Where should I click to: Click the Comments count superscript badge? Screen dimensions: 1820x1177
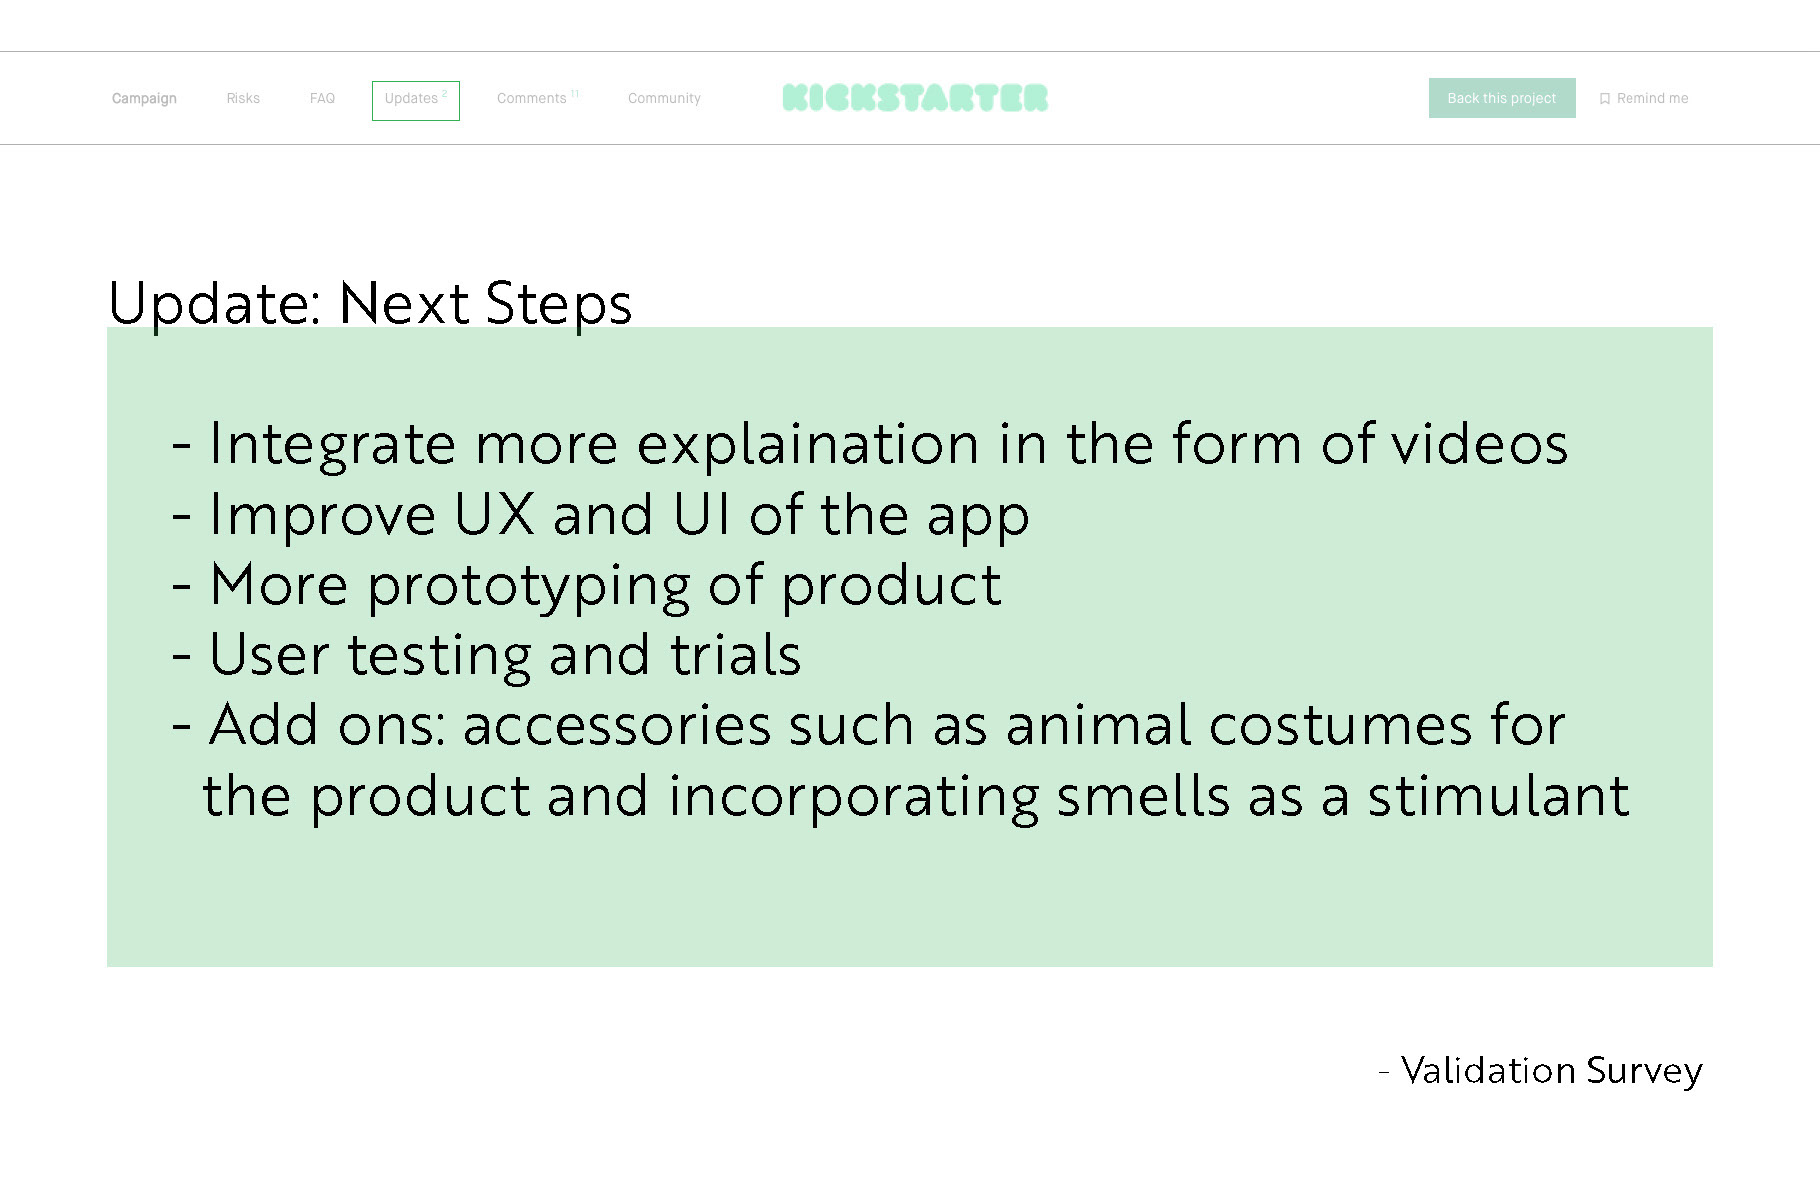575,93
